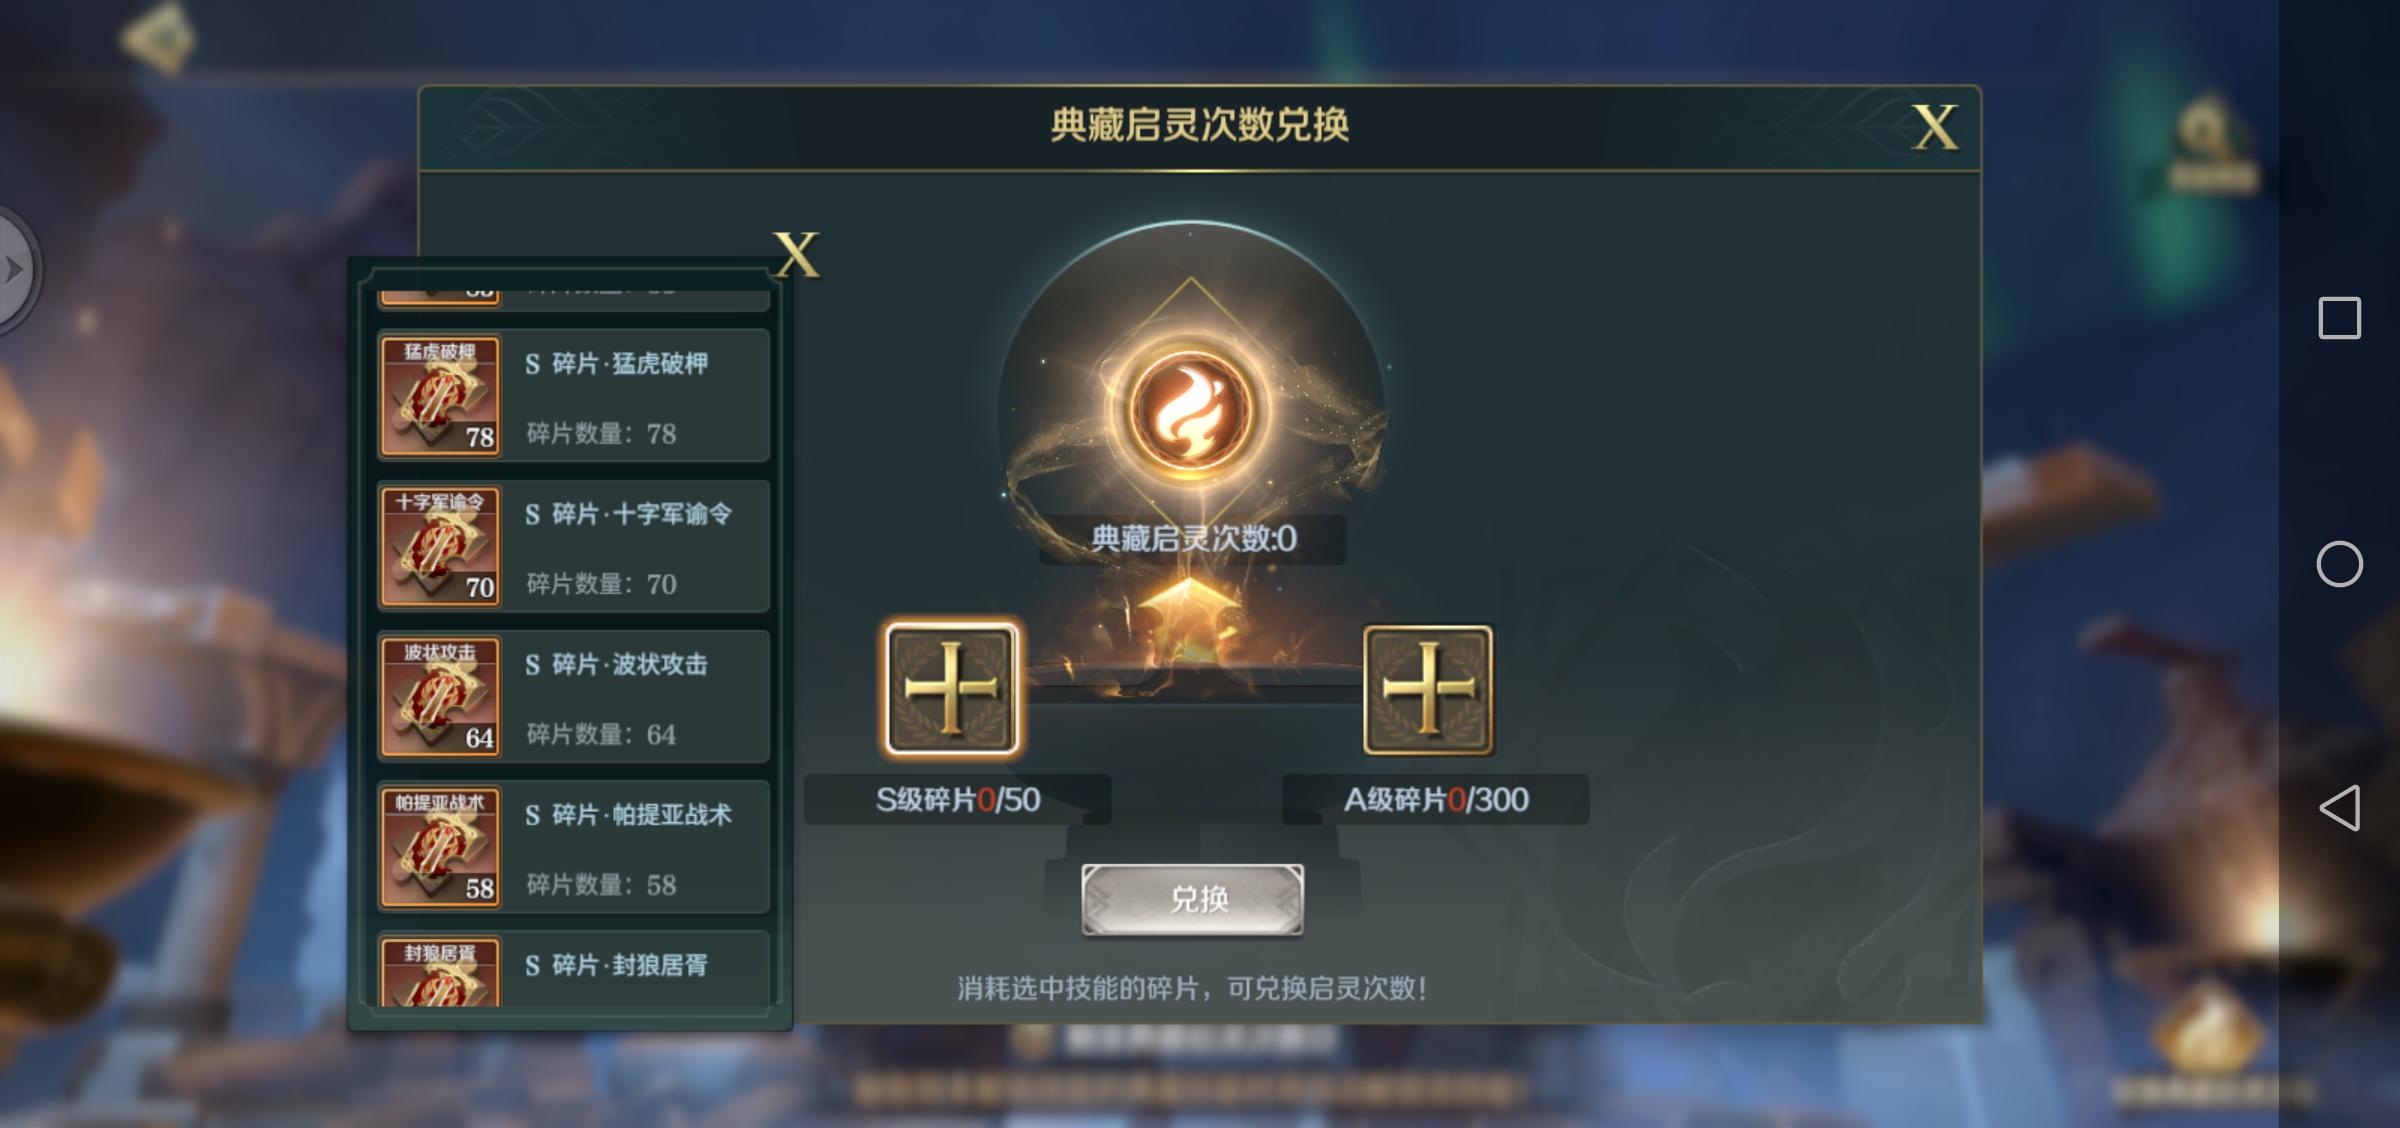Select 波状攻击 fragment icon with 64

pos(440,697)
